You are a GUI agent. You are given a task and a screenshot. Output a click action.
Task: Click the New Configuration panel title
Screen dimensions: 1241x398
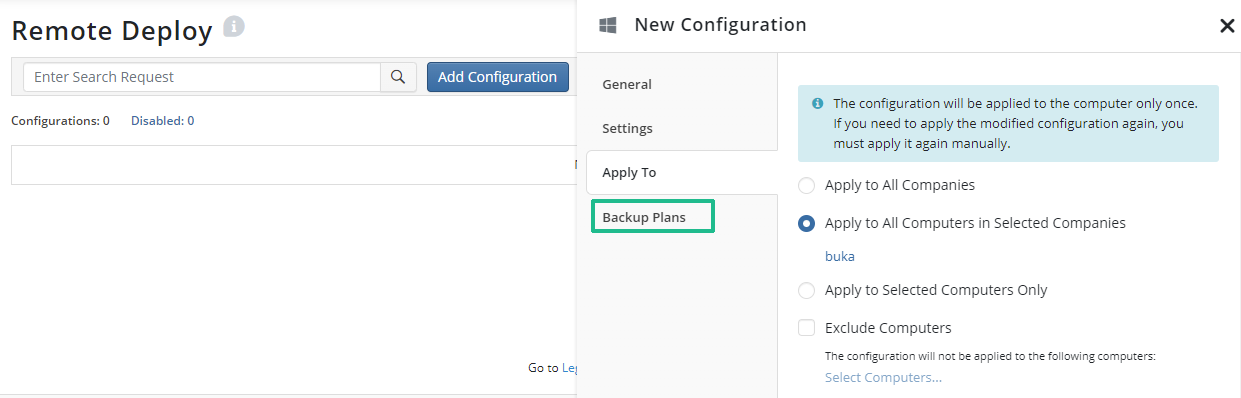click(x=720, y=25)
